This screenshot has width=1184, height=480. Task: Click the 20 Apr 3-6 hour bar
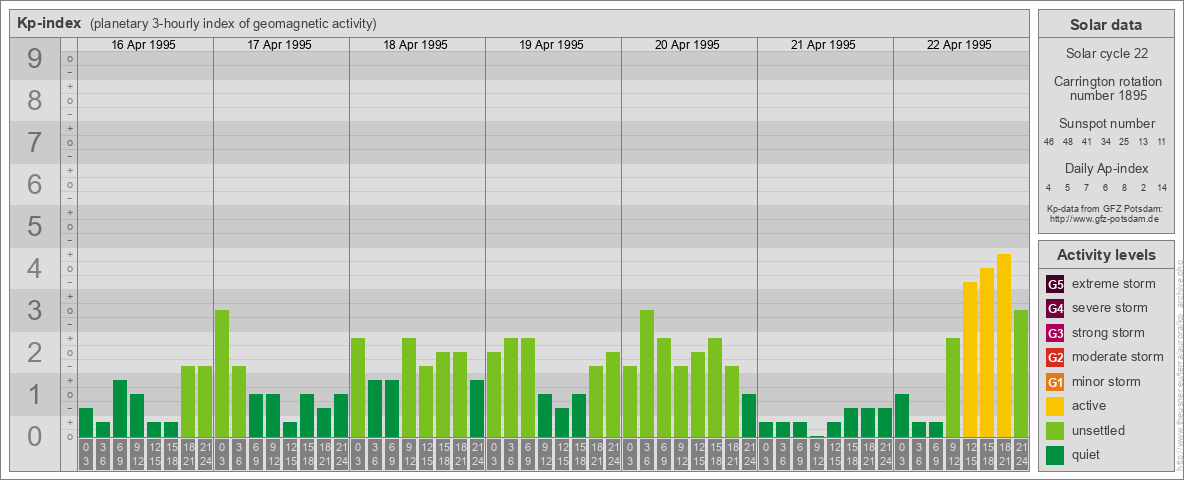(646, 373)
